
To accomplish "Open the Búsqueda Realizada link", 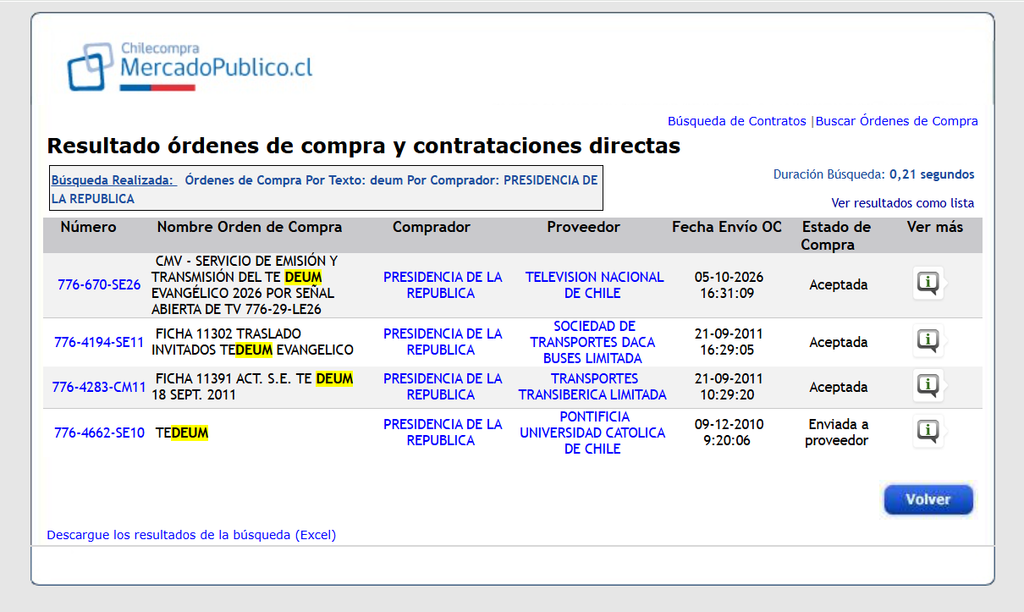I will [113, 180].
